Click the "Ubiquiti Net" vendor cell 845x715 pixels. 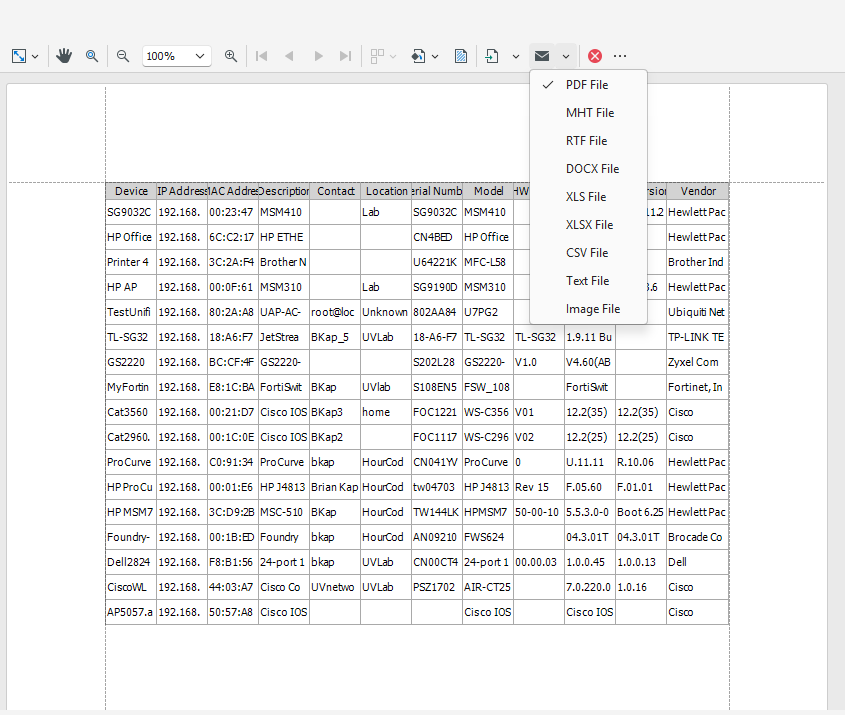(x=698, y=313)
